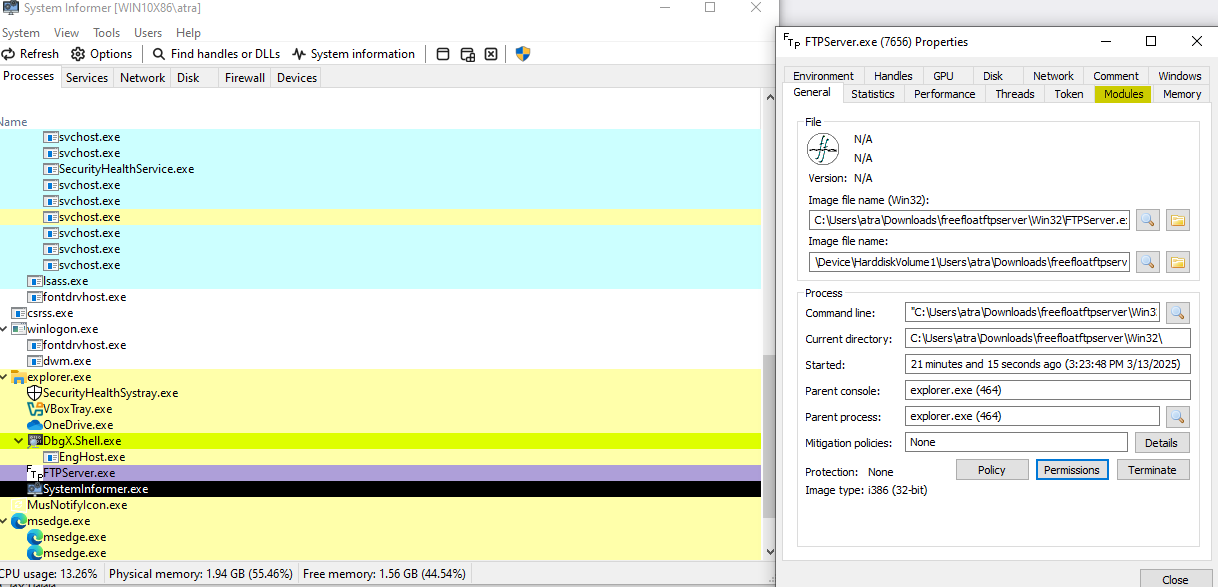Open Find handles or DLLs

pos(216,54)
